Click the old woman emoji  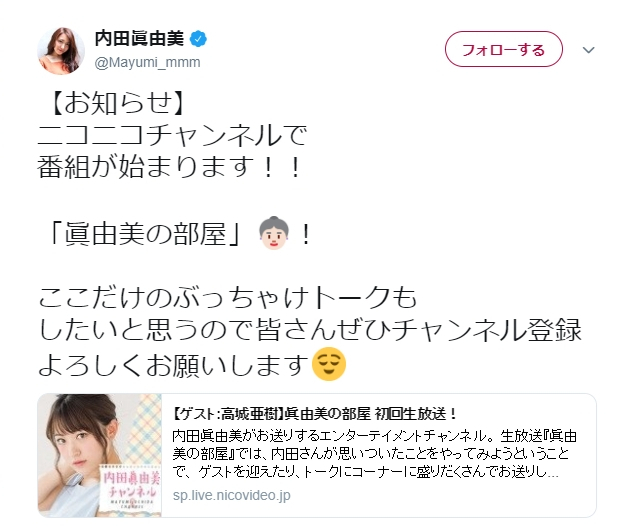tap(274, 233)
